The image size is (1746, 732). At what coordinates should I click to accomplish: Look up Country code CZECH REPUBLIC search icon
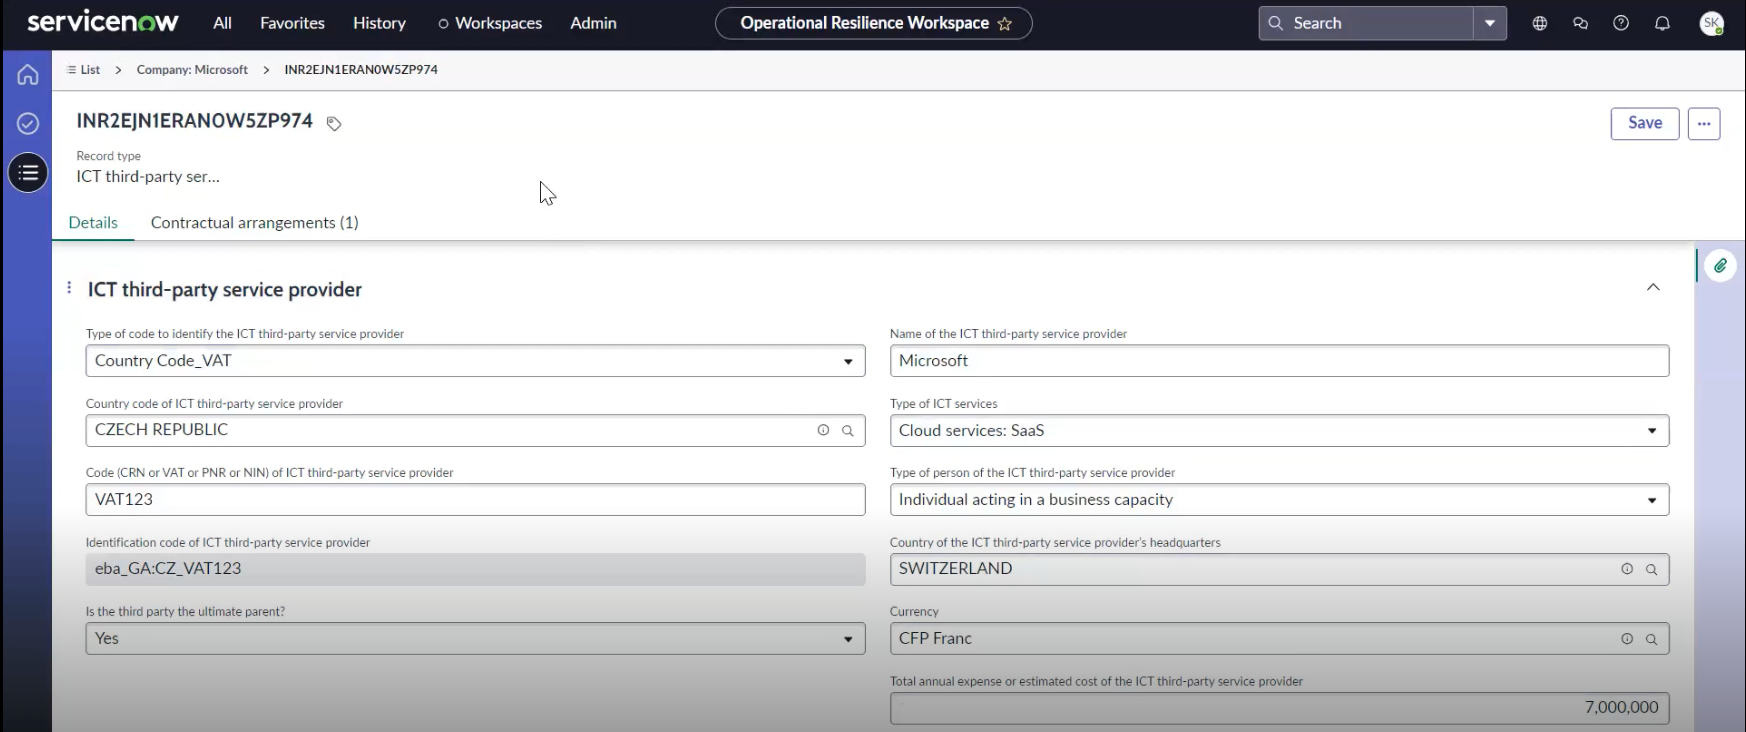pyautogui.click(x=848, y=430)
